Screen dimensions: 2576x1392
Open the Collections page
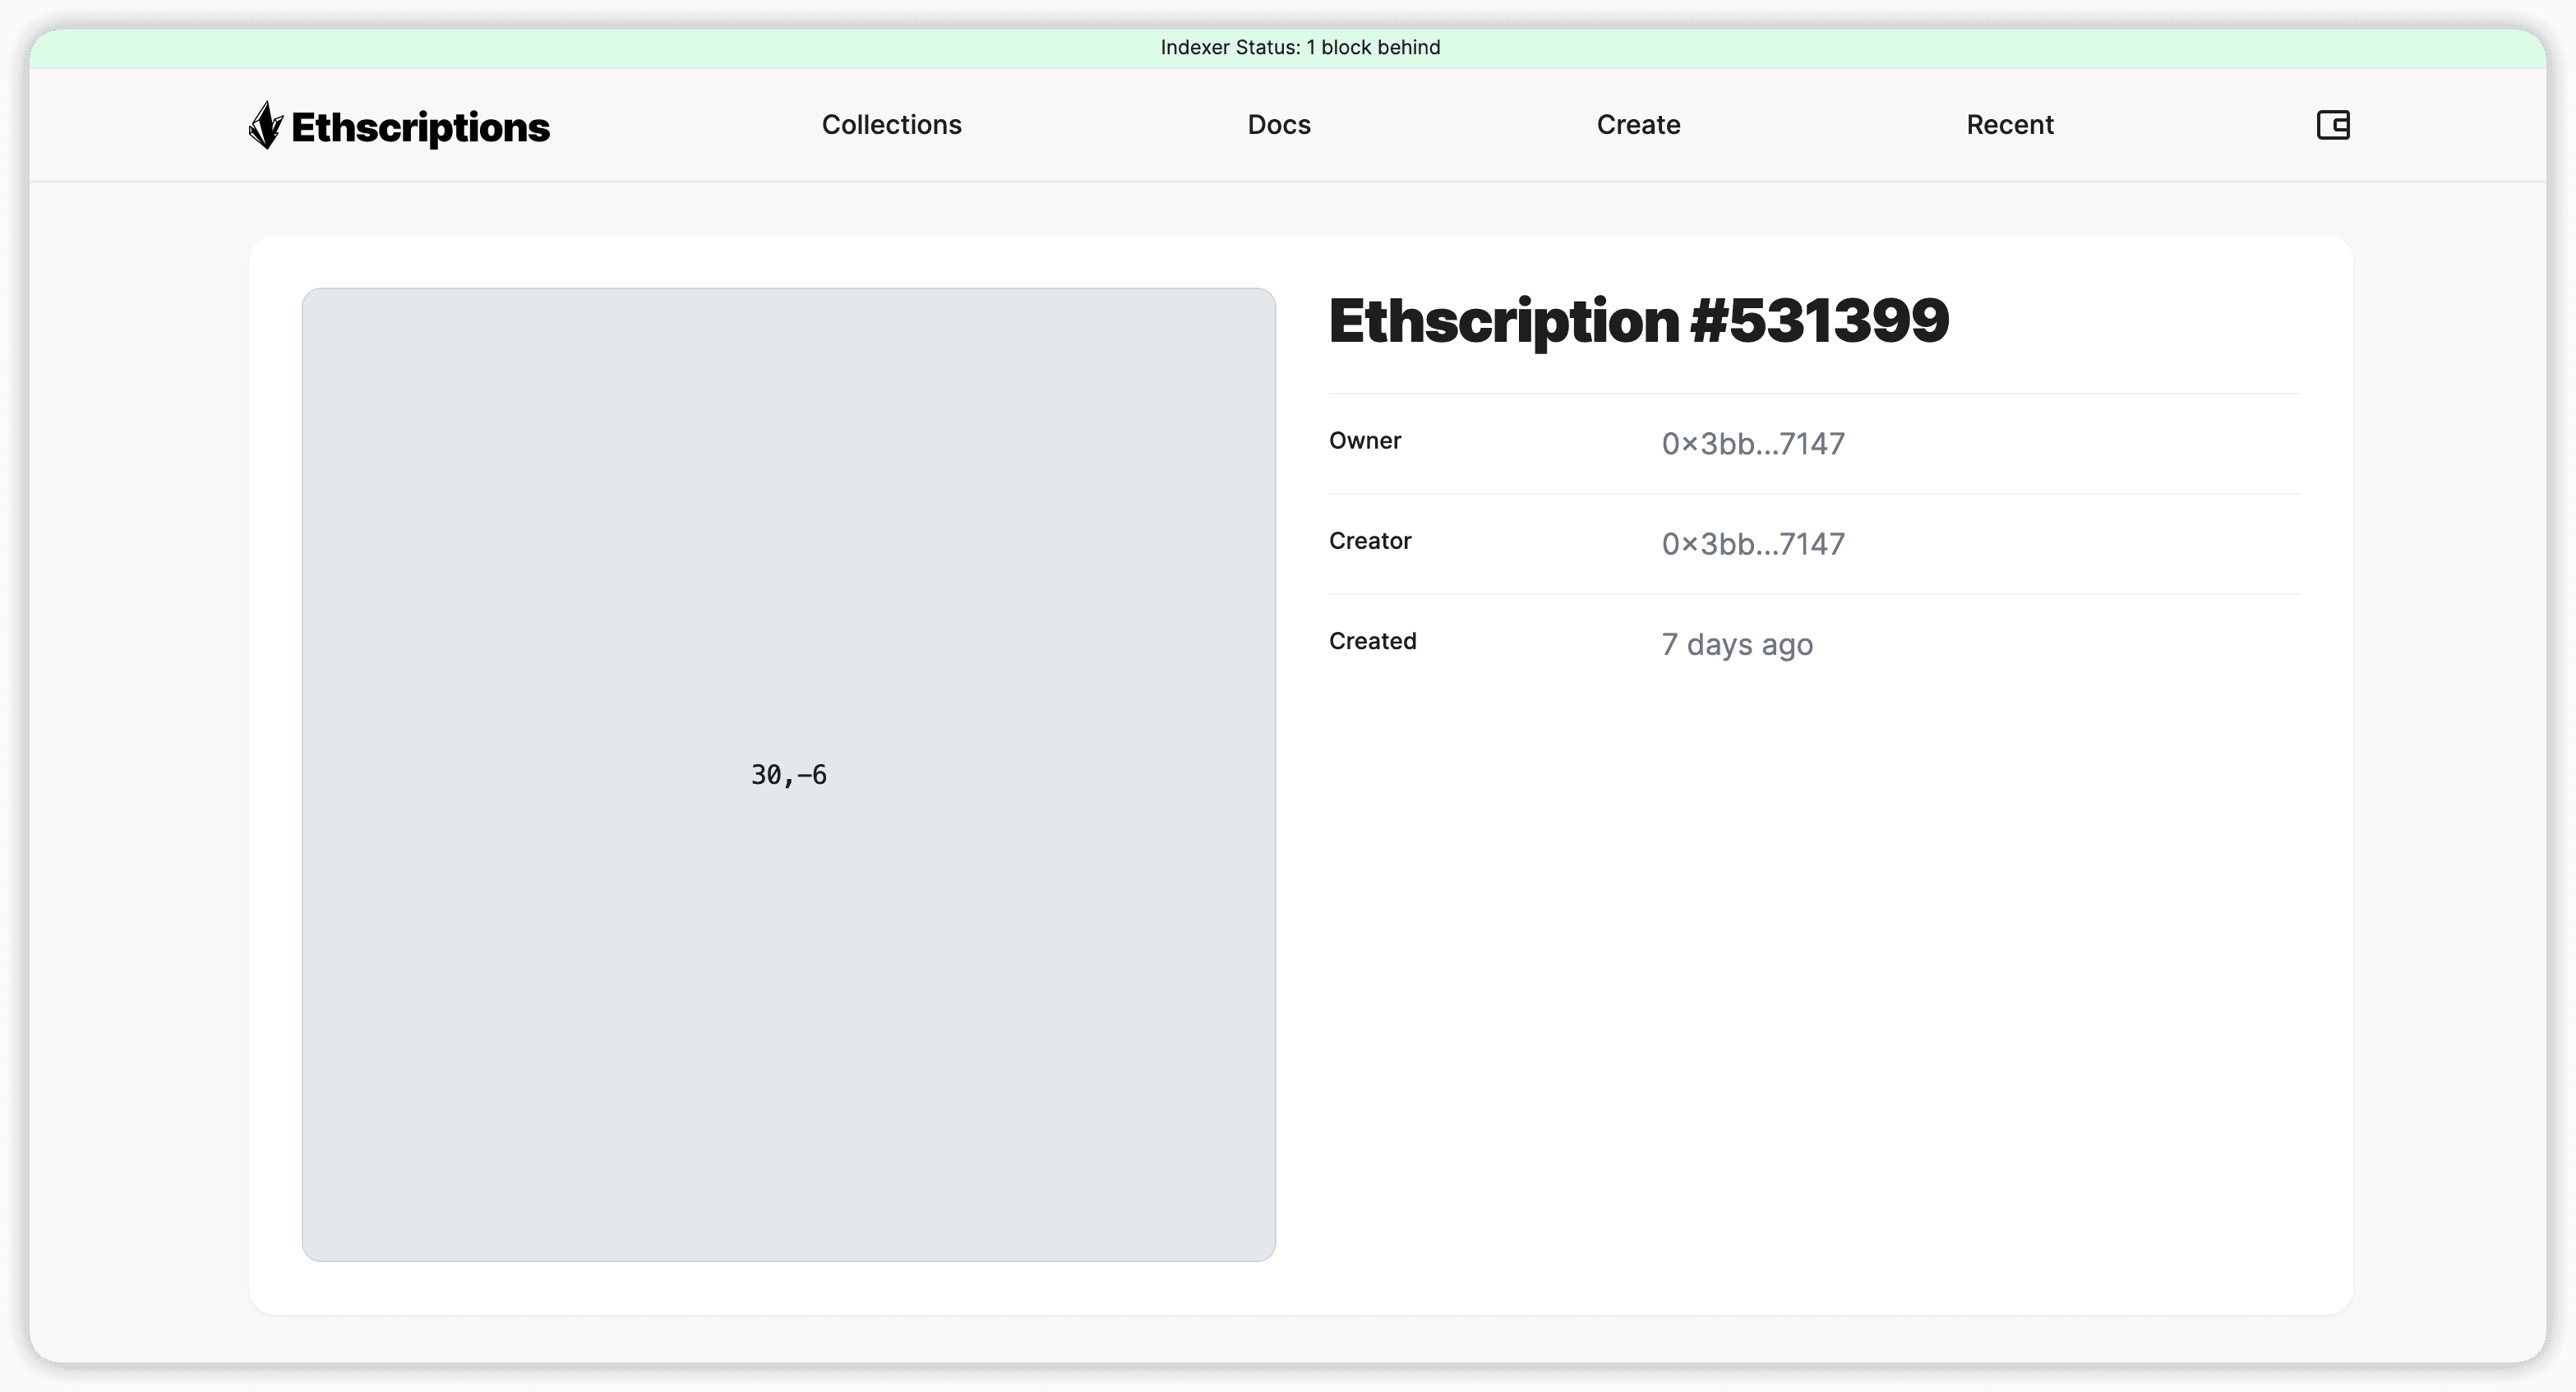[891, 125]
